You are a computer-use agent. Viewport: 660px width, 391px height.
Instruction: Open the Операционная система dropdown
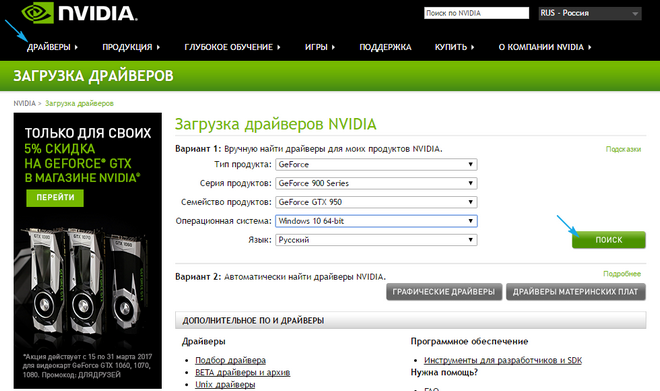(376, 221)
